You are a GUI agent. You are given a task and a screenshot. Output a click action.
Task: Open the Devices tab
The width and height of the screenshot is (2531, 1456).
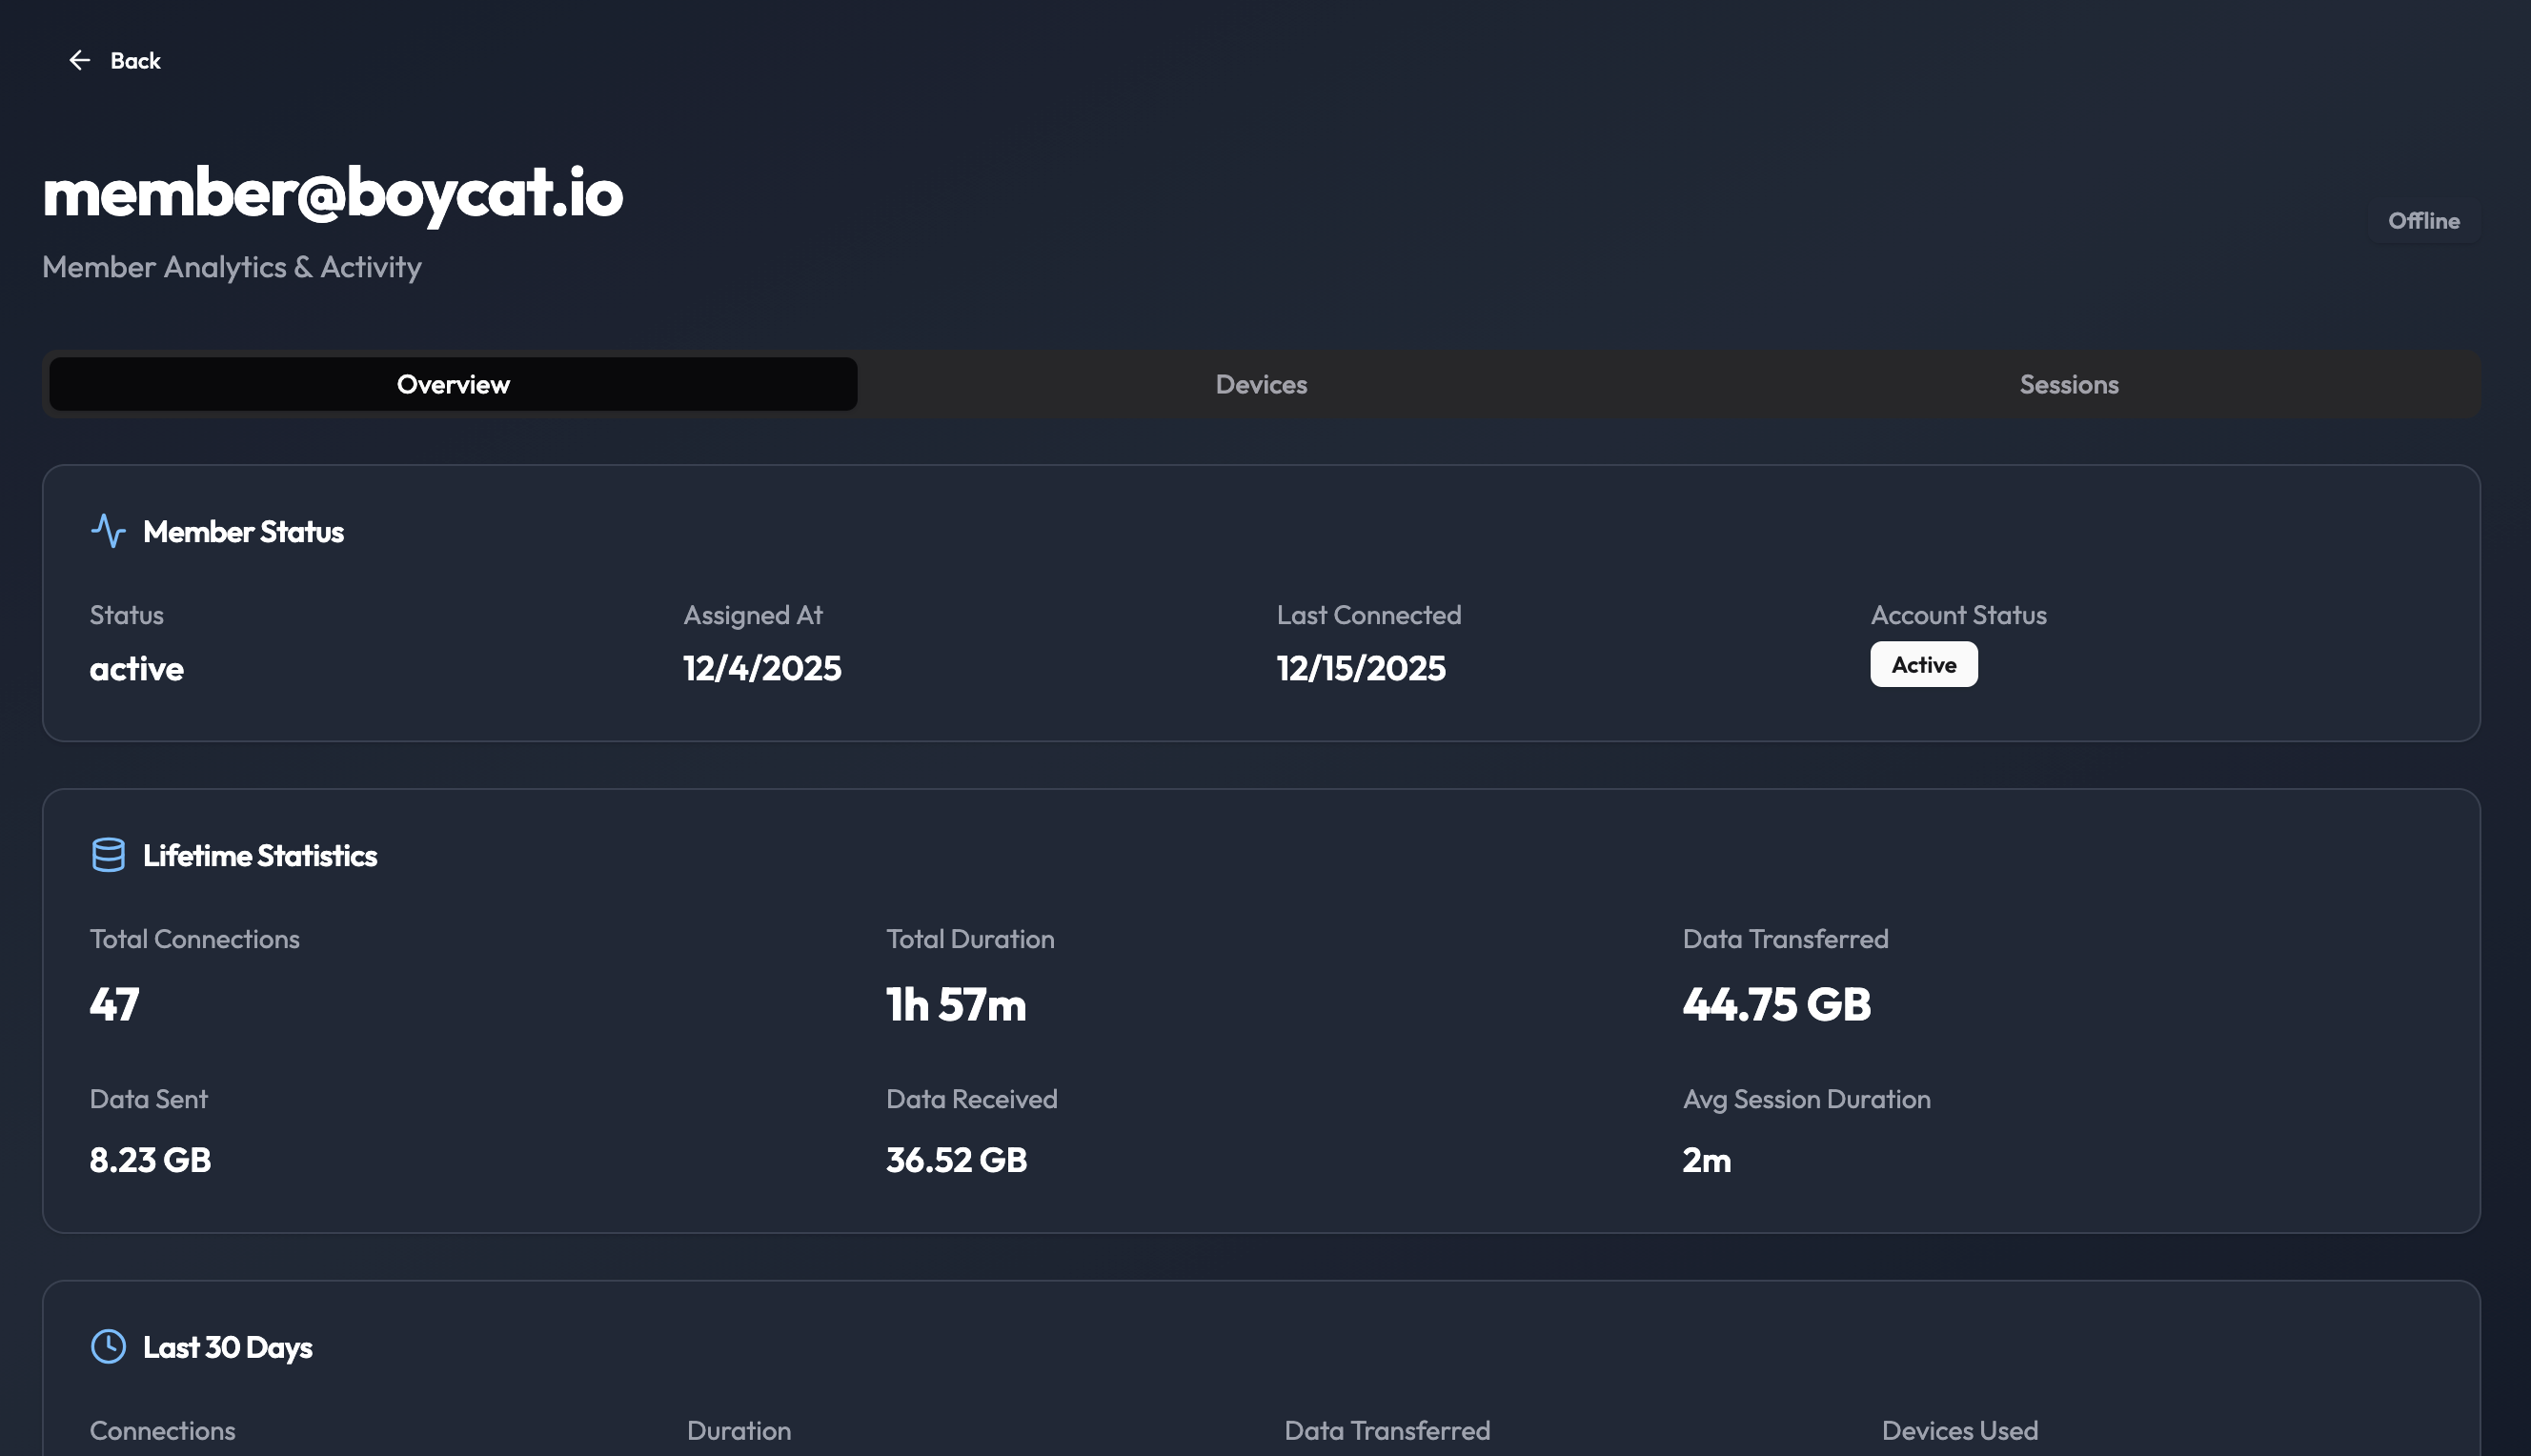pyautogui.click(x=1260, y=384)
